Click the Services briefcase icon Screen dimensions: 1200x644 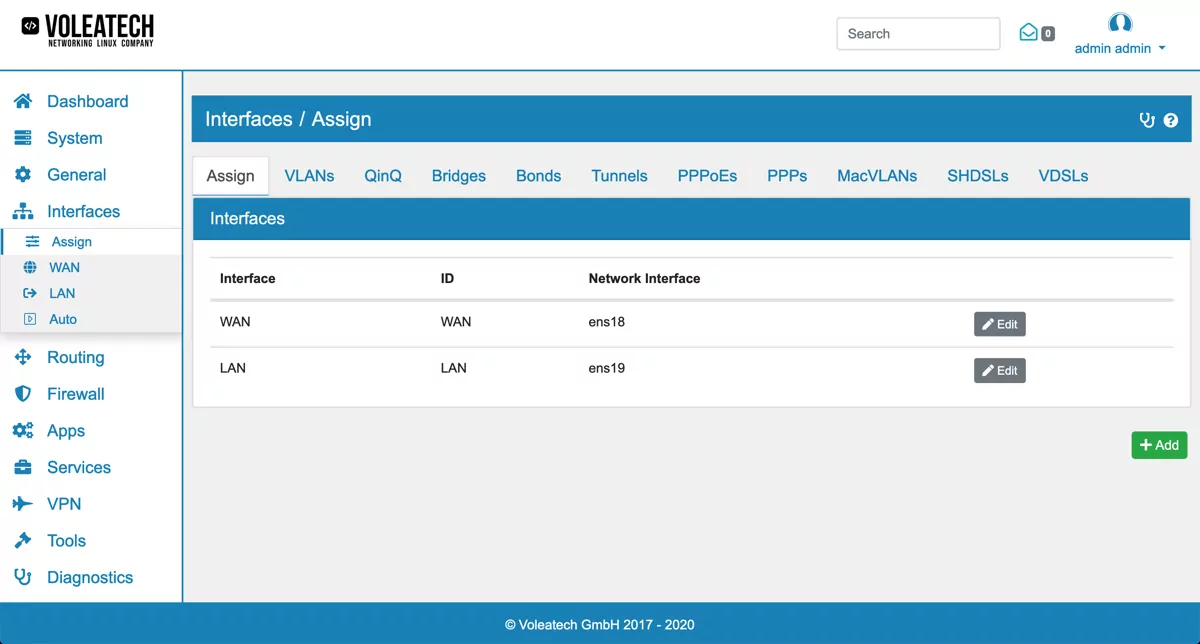(x=23, y=467)
